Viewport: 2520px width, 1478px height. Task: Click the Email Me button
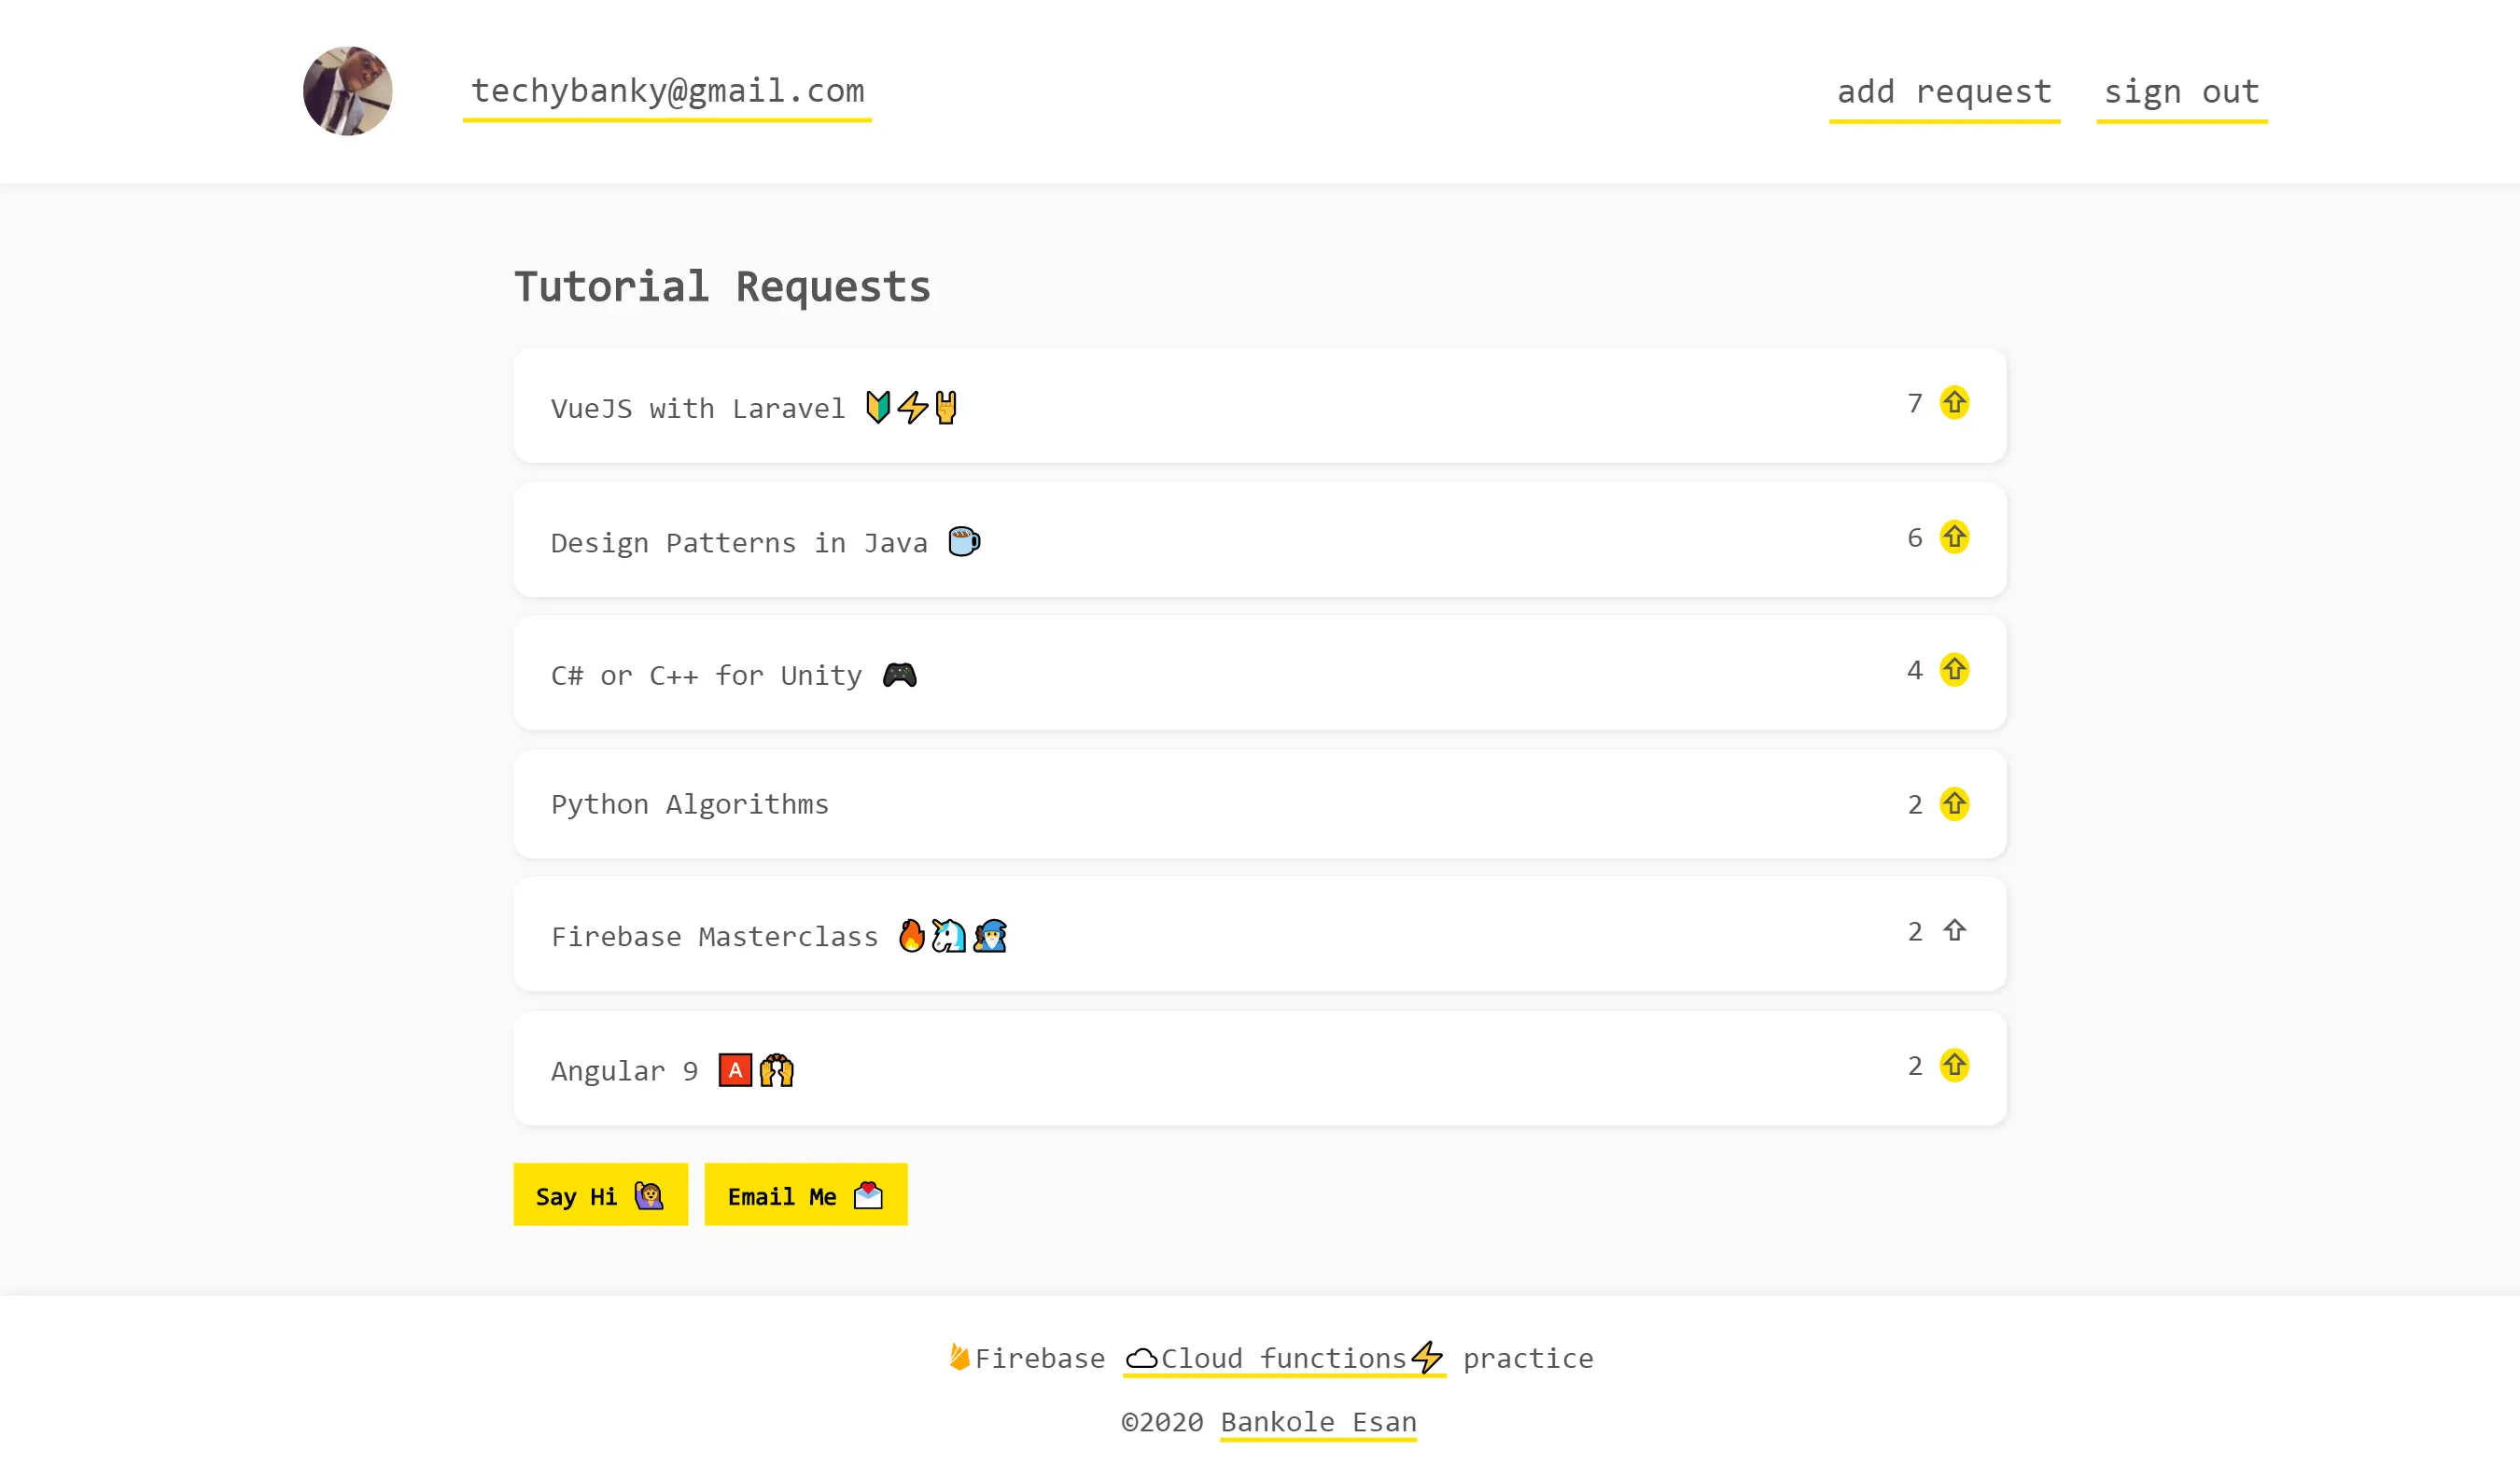pyautogui.click(x=806, y=1194)
